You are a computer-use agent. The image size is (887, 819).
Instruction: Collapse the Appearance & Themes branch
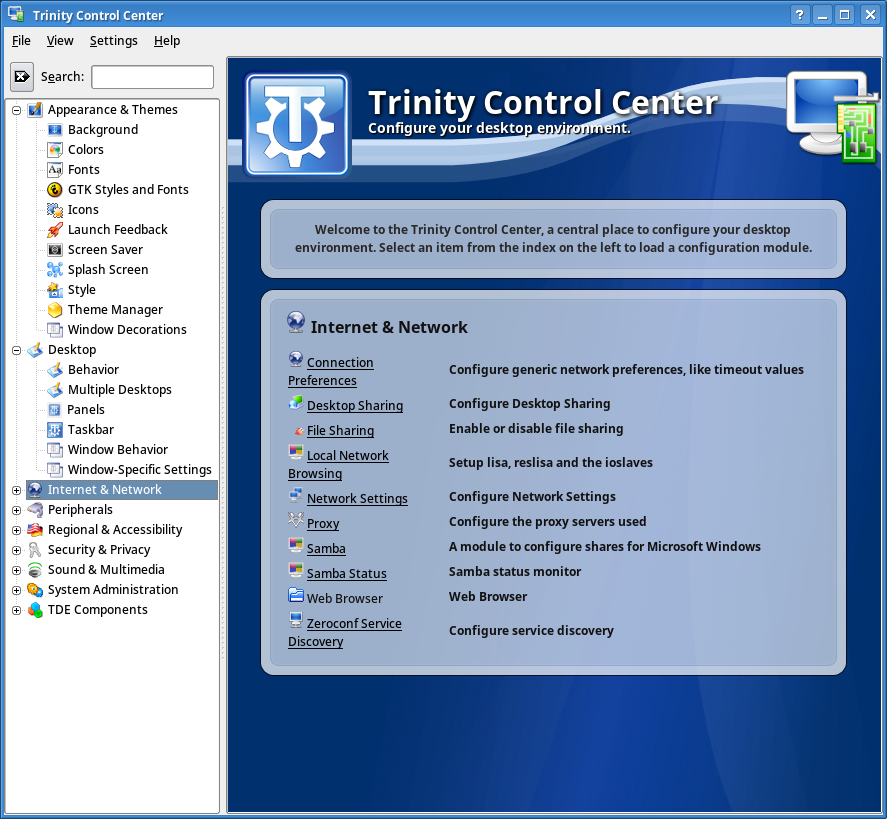click(x=16, y=110)
